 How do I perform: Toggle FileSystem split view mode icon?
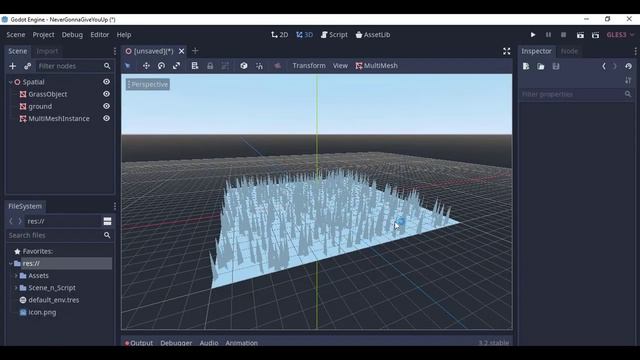pos(107,221)
